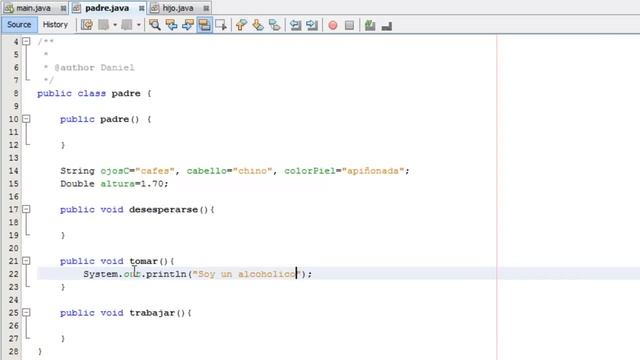Go to the previous search occurrence icon
The width and height of the screenshot is (640, 360).
click(171, 25)
